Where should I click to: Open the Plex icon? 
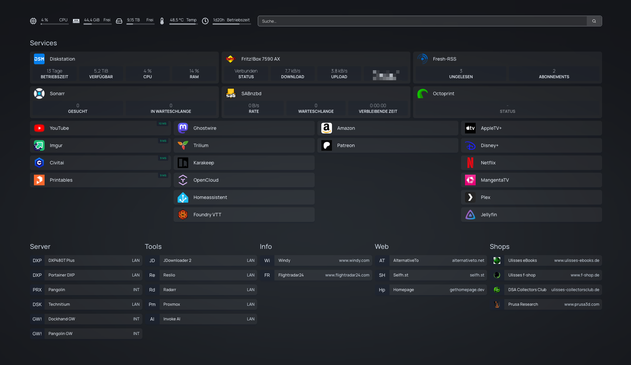(x=470, y=197)
